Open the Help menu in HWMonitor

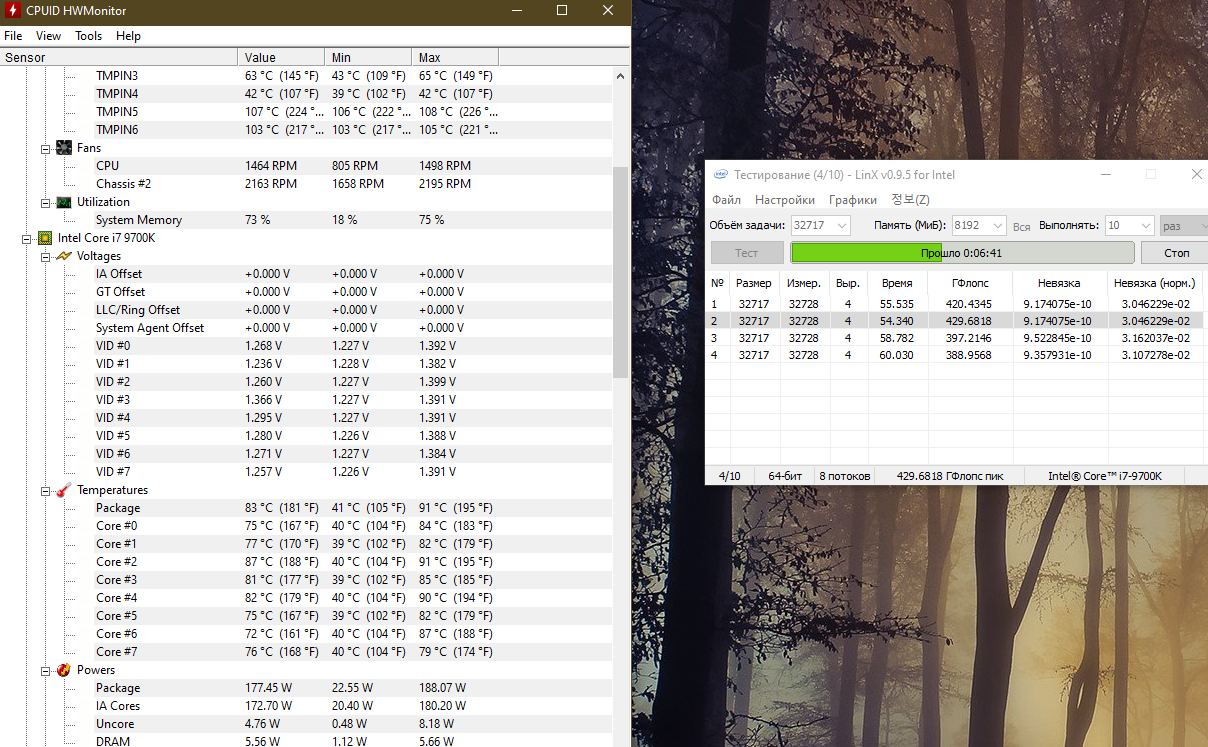[x=128, y=36]
